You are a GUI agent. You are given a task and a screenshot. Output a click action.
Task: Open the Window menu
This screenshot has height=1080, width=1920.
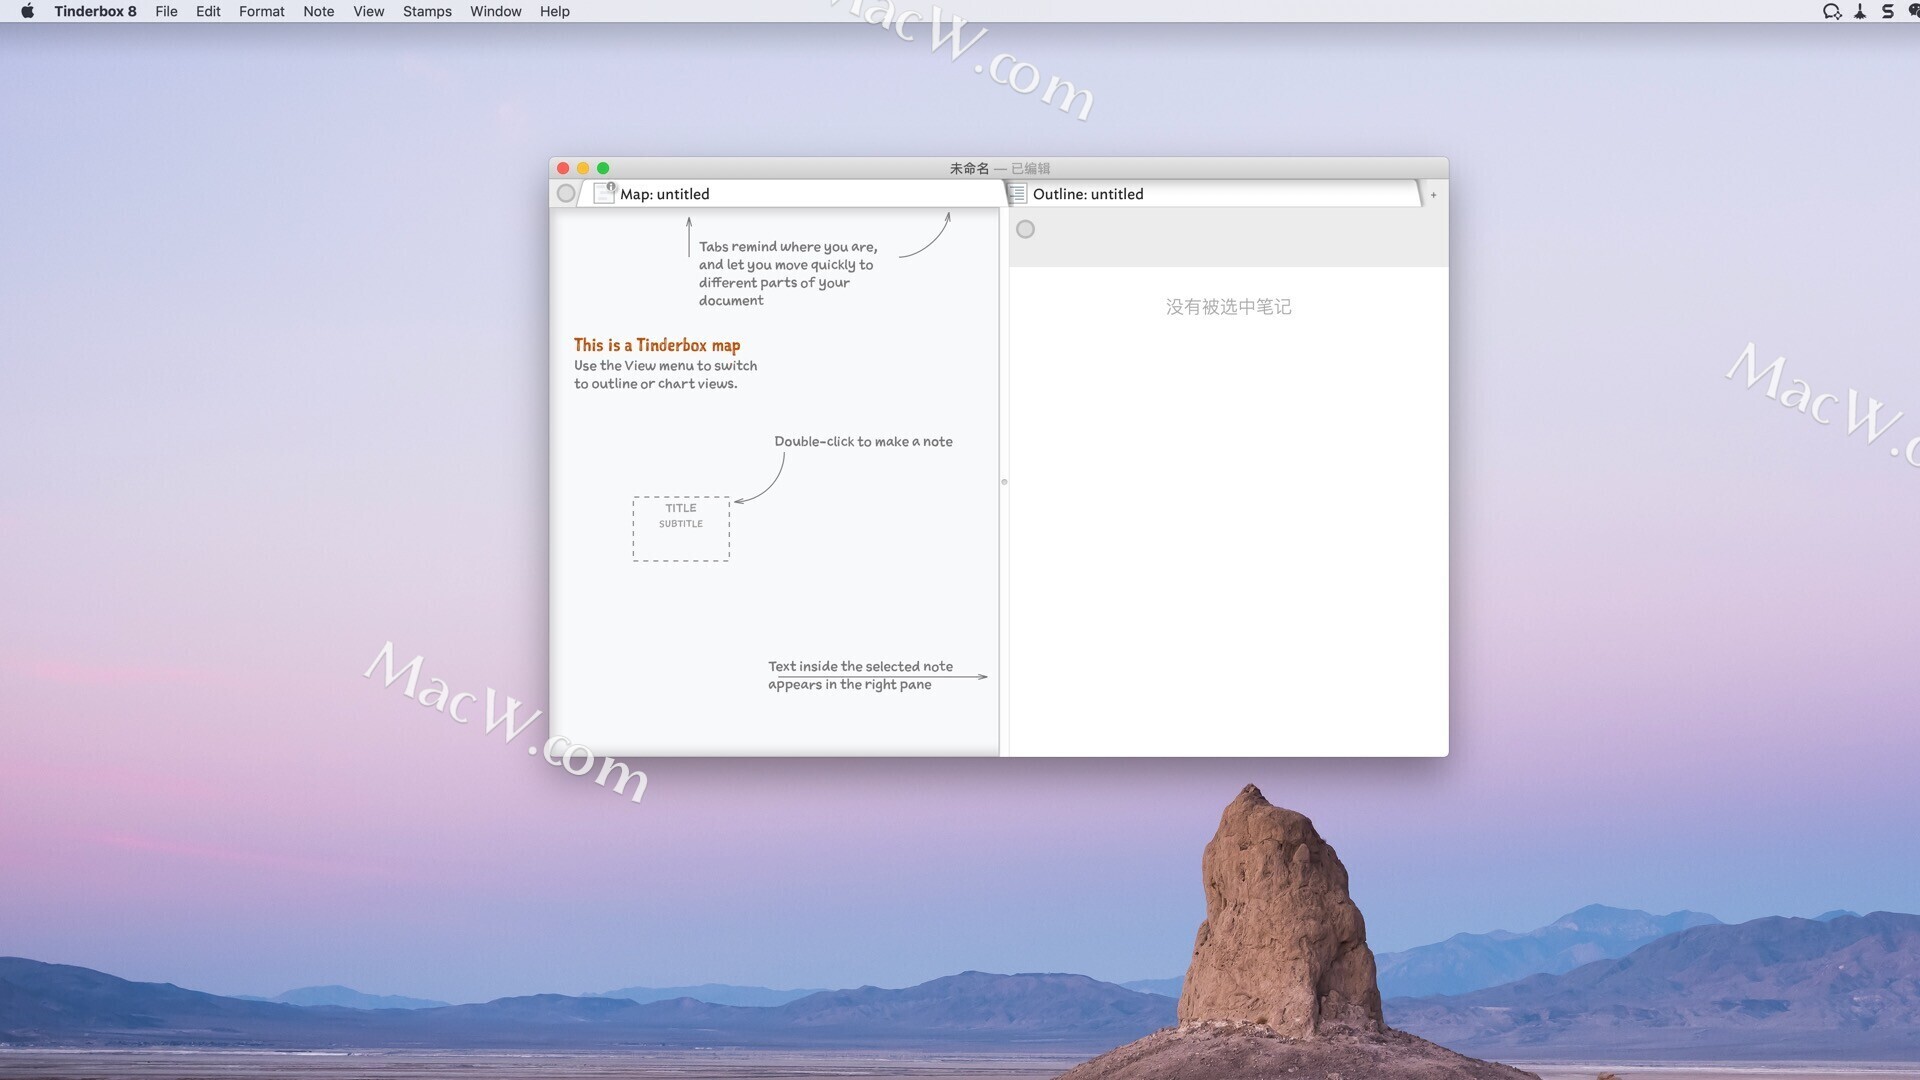(x=495, y=11)
